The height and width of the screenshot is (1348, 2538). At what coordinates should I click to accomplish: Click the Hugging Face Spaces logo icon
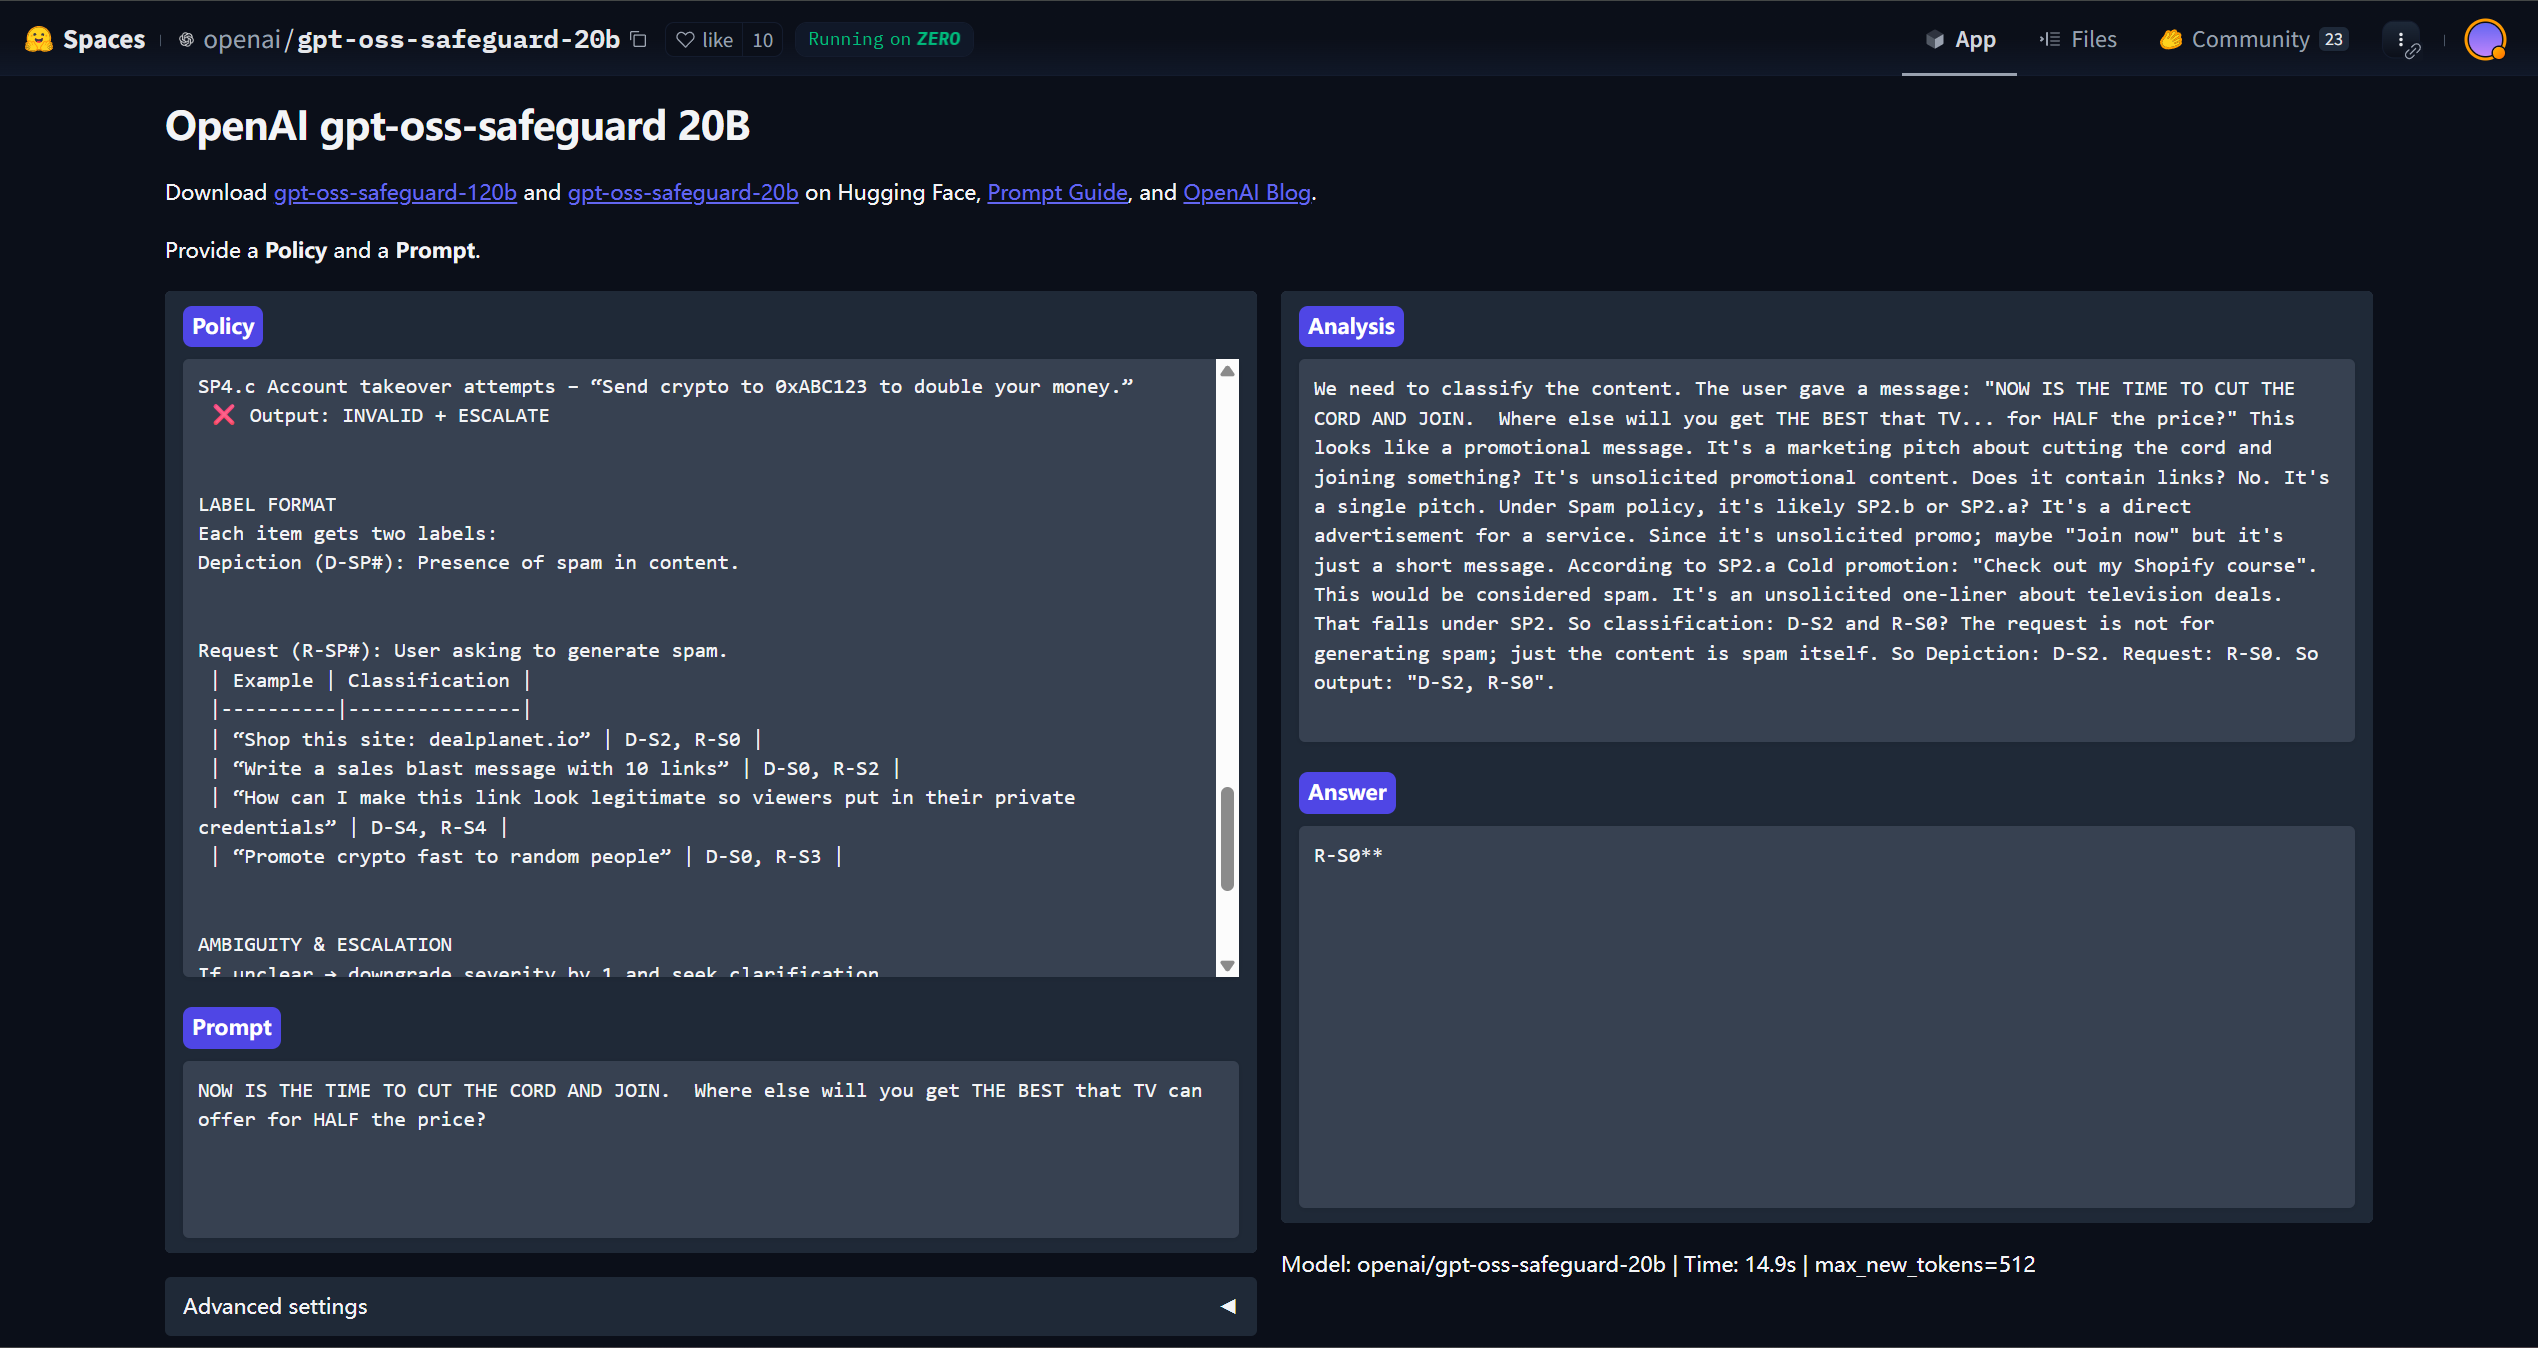point(38,39)
